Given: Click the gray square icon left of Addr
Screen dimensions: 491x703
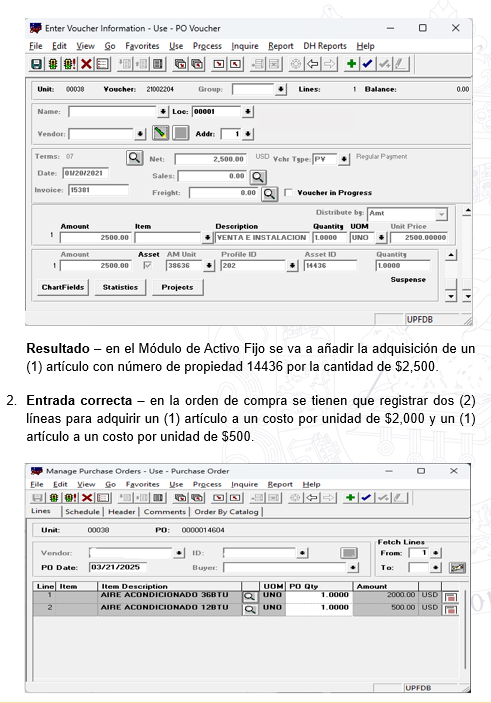Looking at the screenshot, I should pos(180,133).
